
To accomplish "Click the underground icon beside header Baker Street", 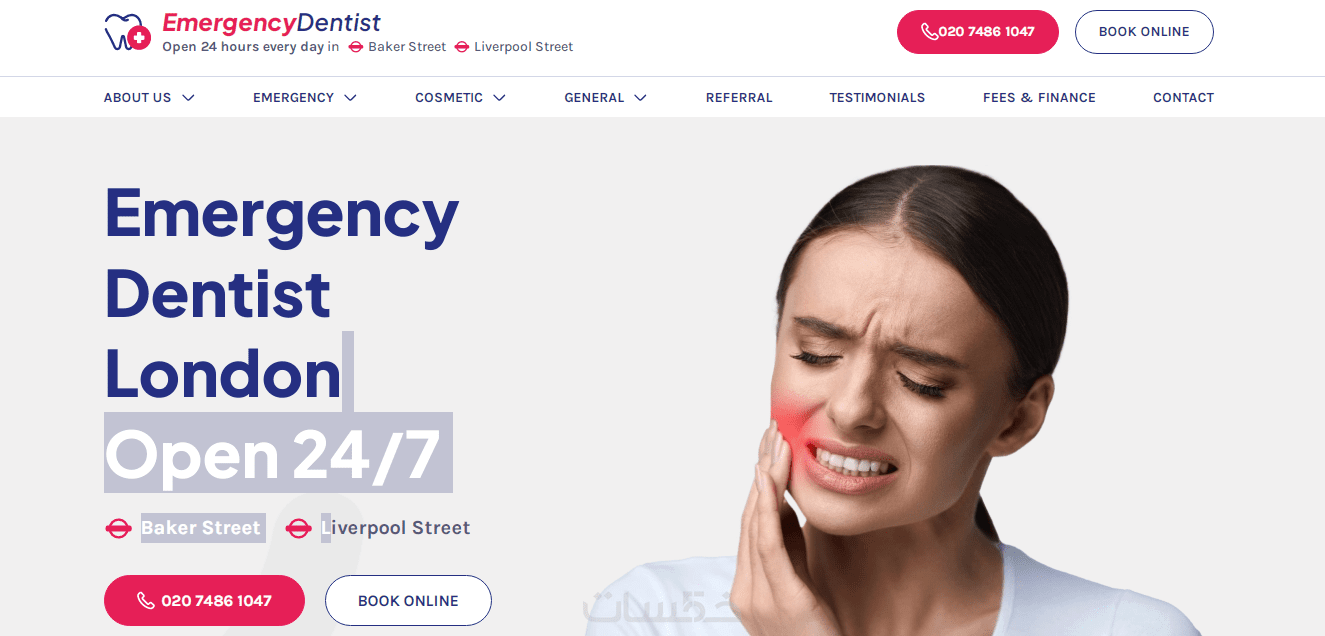I will 356,47.
